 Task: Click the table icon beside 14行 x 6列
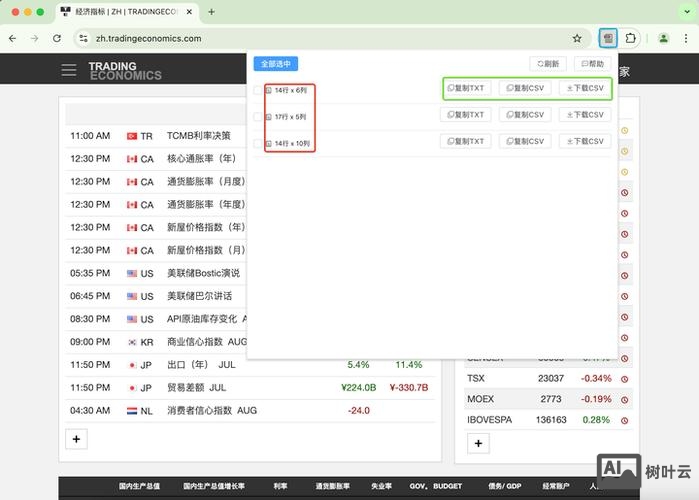coord(269,90)
